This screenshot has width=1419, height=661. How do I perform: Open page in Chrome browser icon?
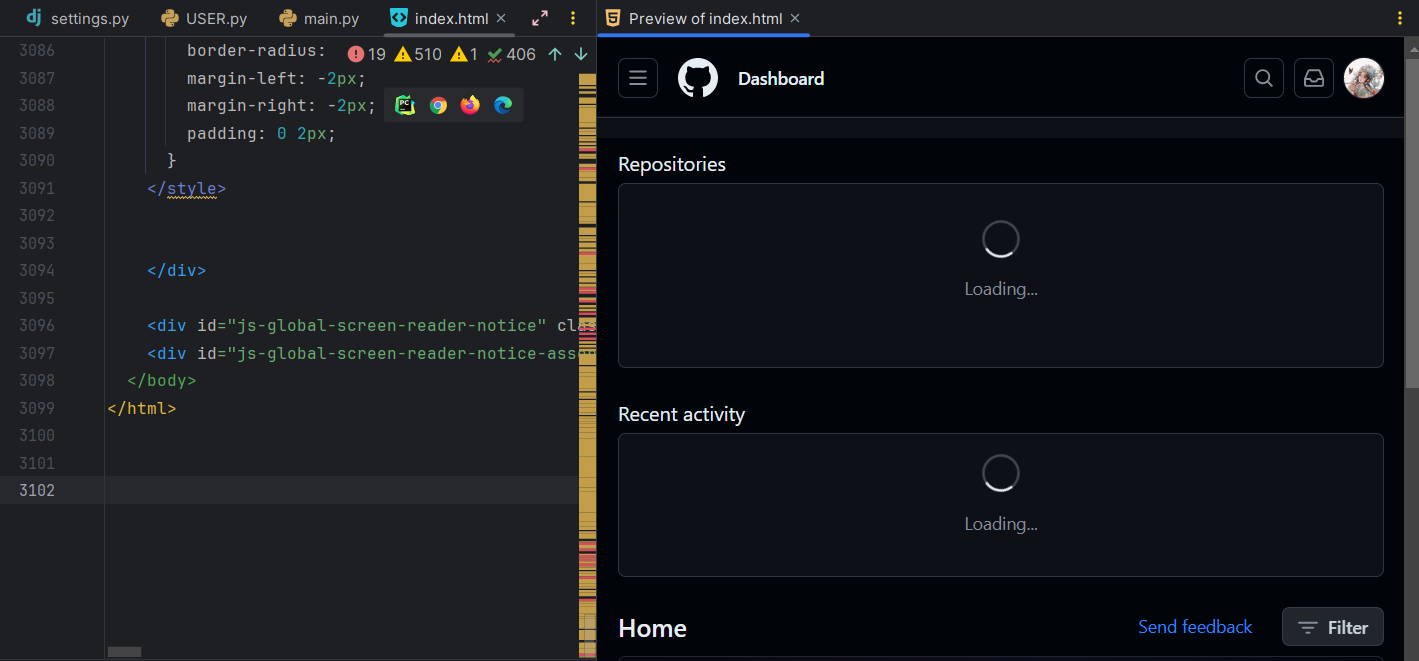point(438,105)
